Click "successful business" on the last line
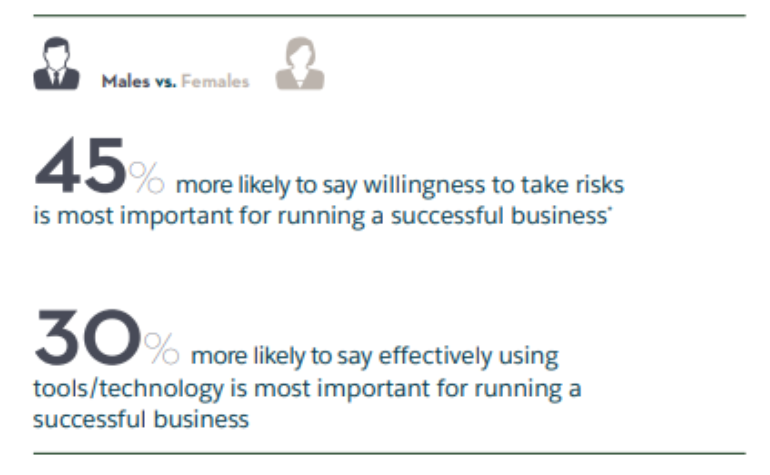The width and height of the screenshot is (770, 475). 140,418
